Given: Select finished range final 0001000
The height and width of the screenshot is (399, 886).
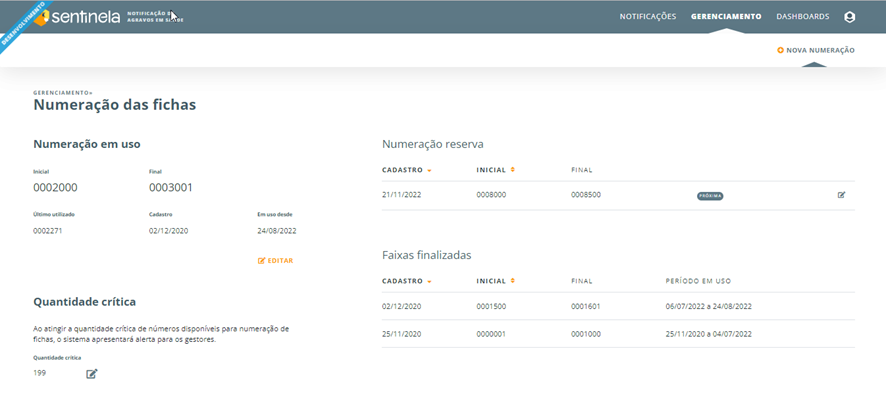Looking at the screenshot, I should [586, 334].
